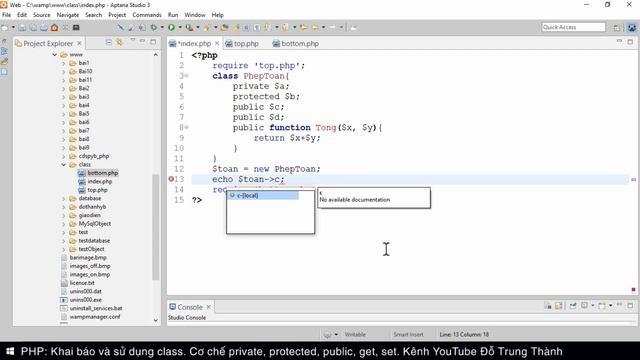The image size is (640, 360).
Task: Maximize the Project Explorer panel
Action: pos(153,42)
